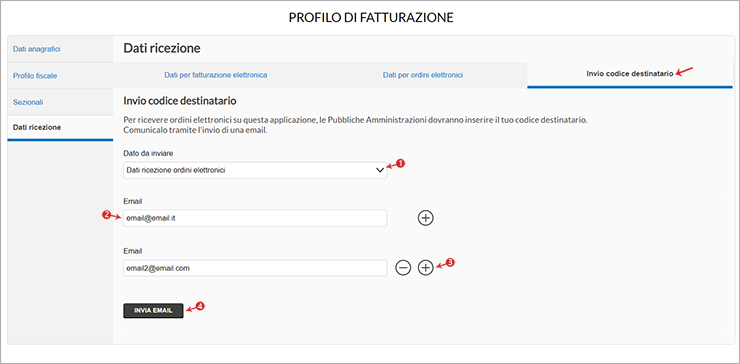
Task: Open the 'Dati ricezione ordini elettronici' combo box
Action: (x=255, y=170)
